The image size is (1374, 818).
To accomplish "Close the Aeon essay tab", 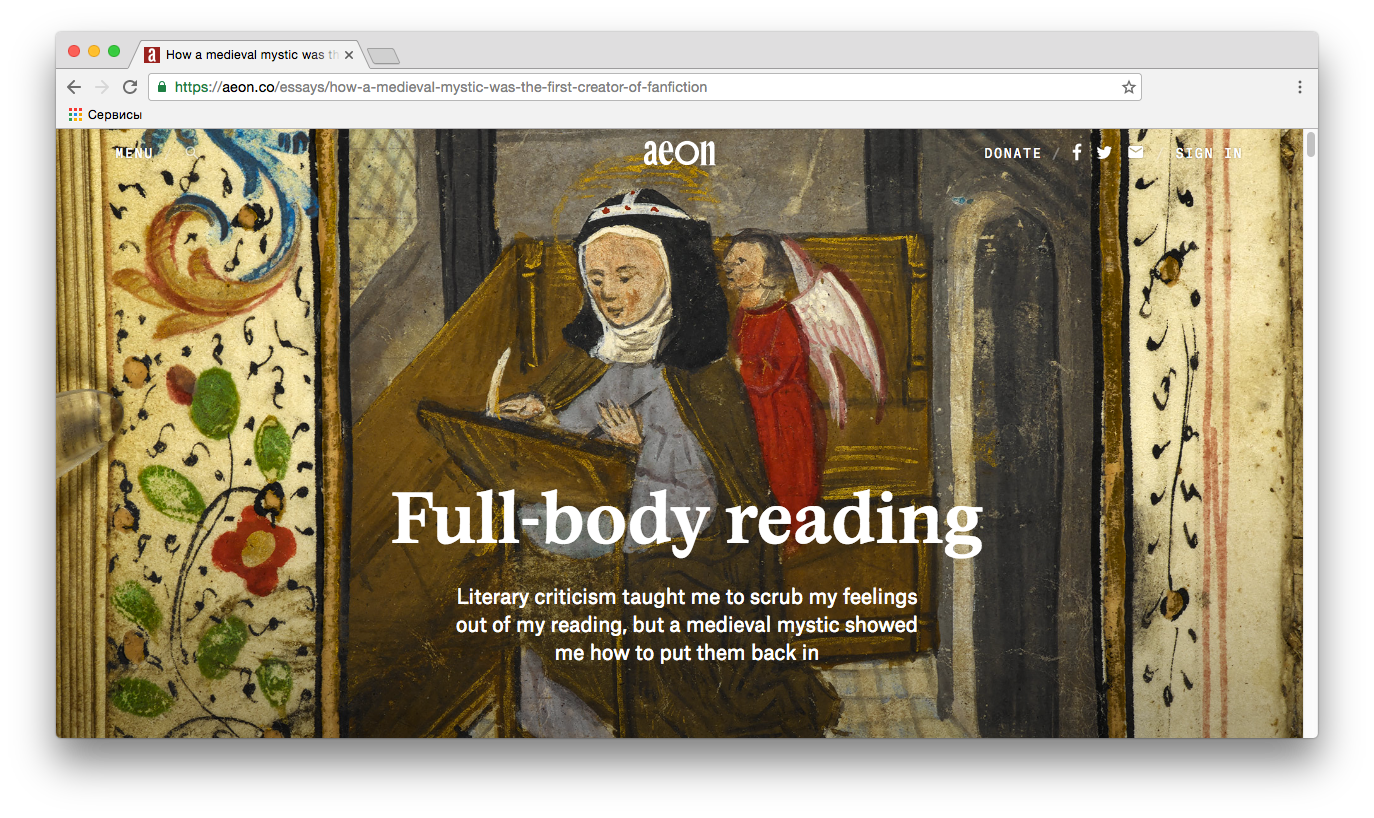I will [349, 55].
